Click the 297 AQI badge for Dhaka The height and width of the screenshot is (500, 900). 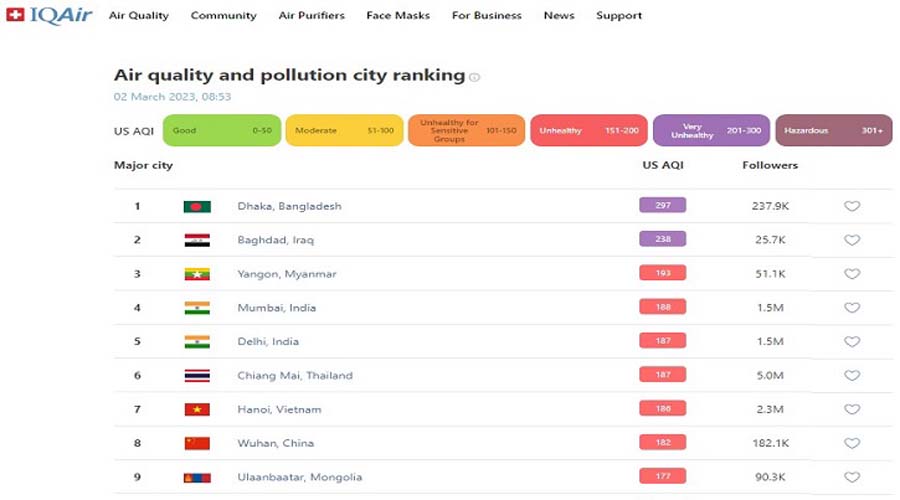tap(662, 205)
